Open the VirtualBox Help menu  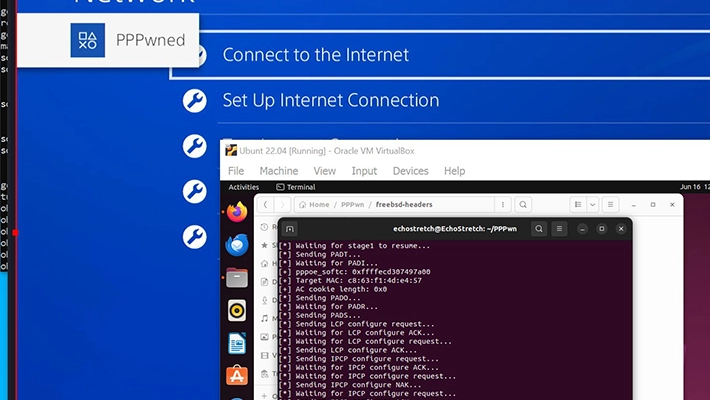455,171
